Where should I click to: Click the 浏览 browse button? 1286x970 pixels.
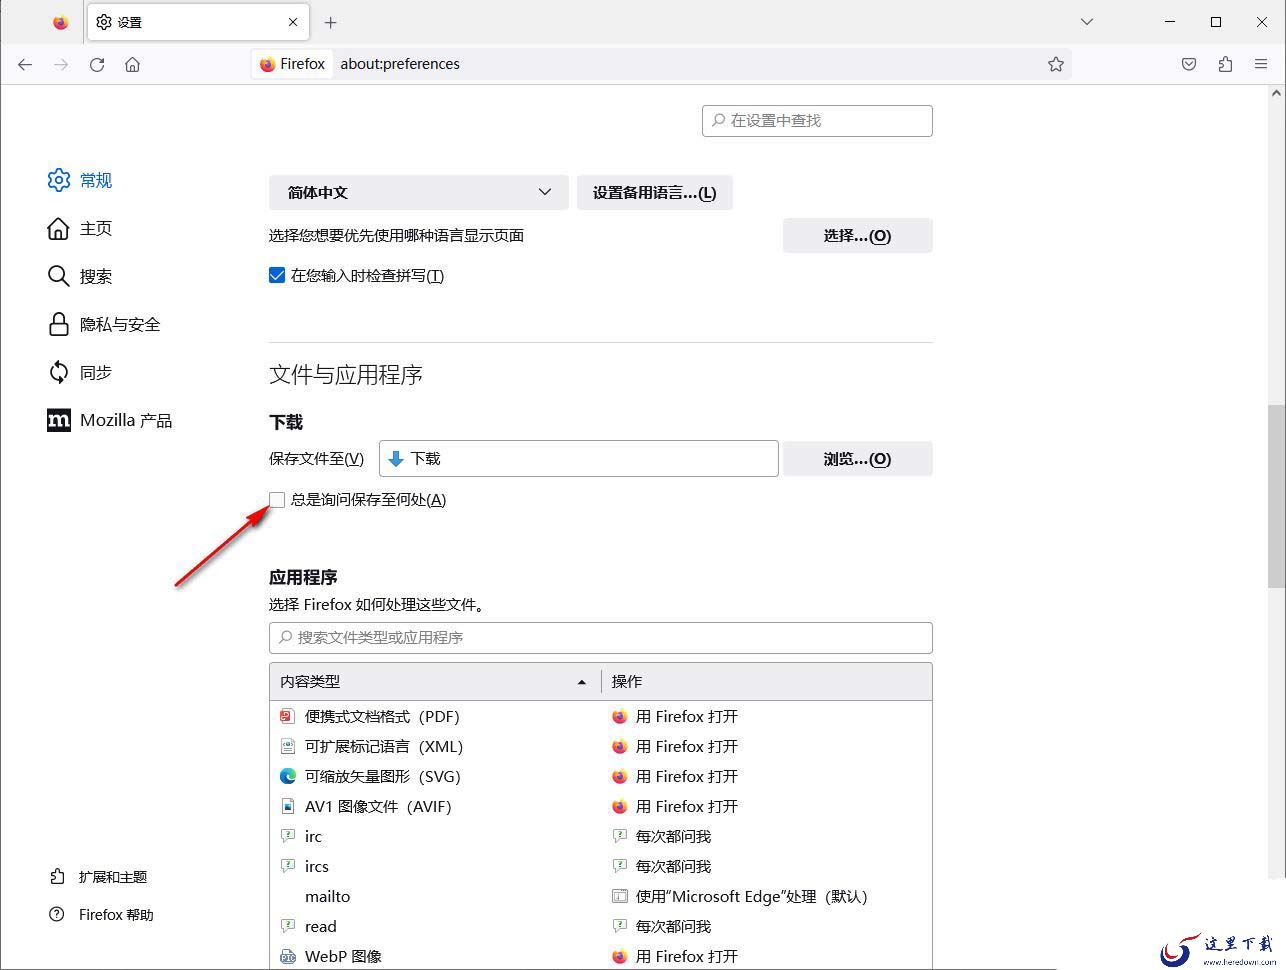pyautogui.click(x=857, y=459)
